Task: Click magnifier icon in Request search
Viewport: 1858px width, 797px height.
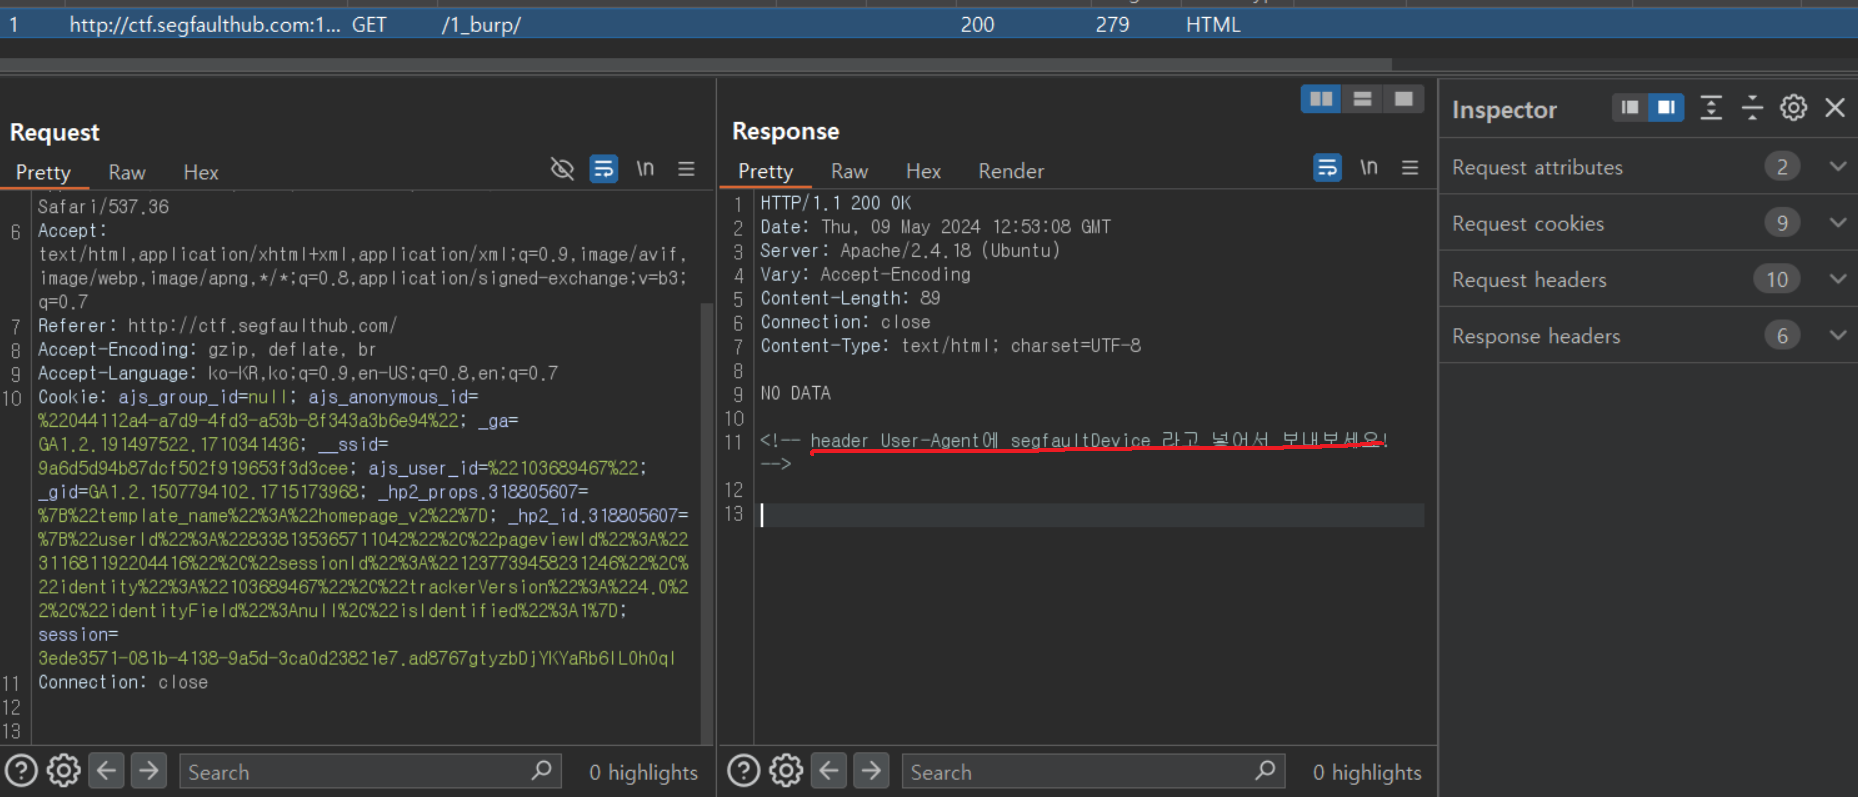Action: point(541,771)
